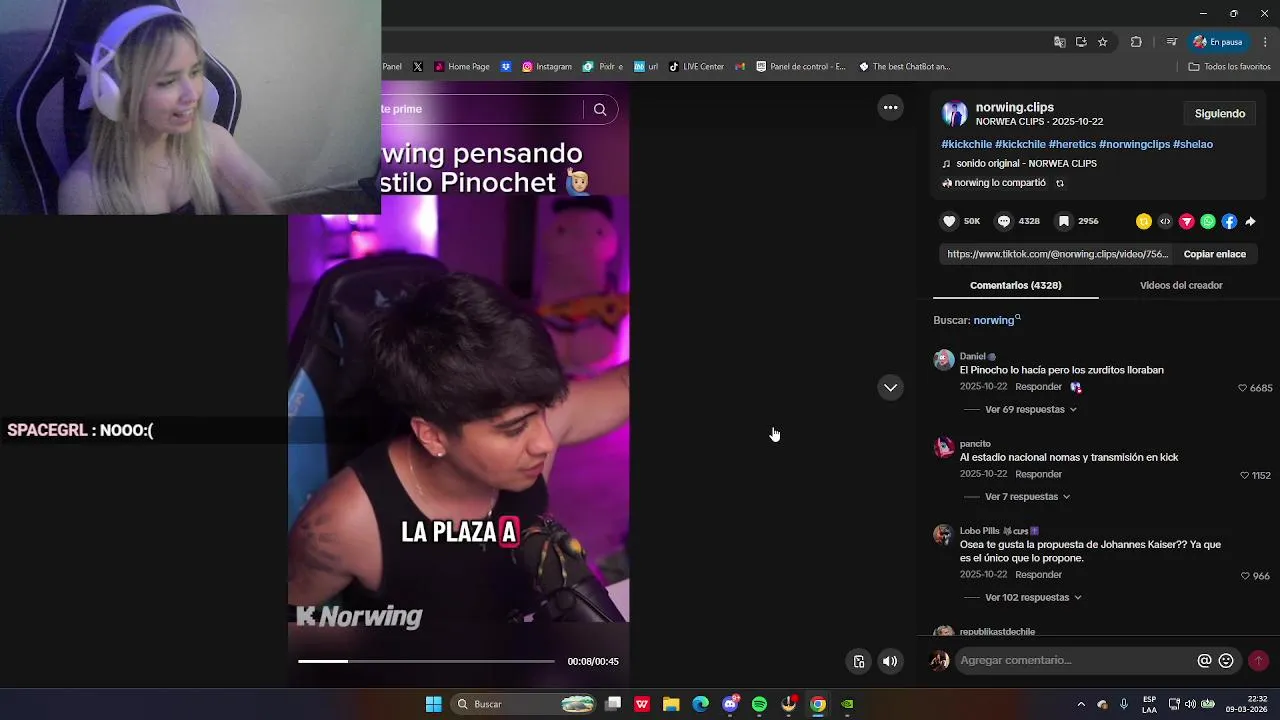Click the taskbar Buscar search box
This screenshot has width=1280, height=720.
[524, 704]
